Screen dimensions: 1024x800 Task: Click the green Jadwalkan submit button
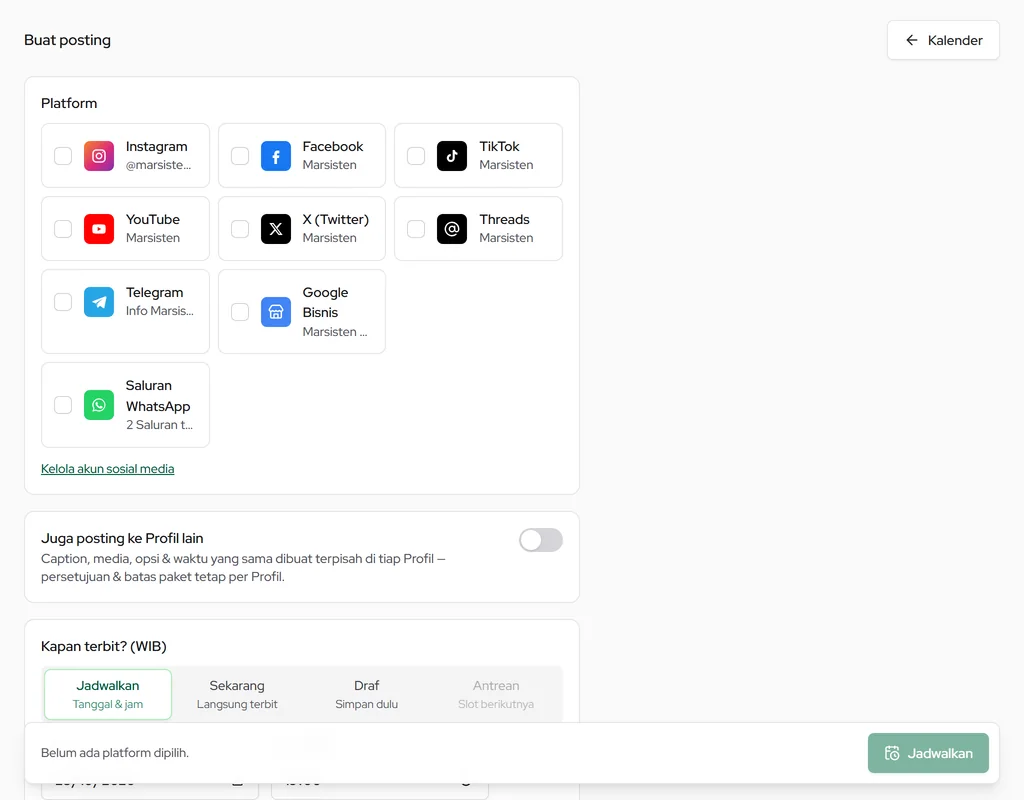point(928,753)
